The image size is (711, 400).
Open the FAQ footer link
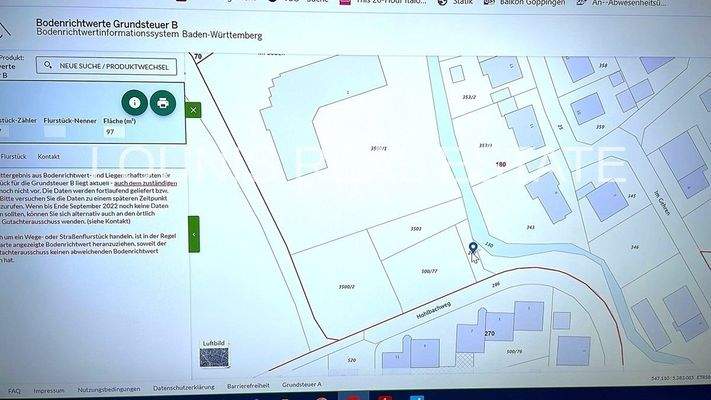coord(14,390)
